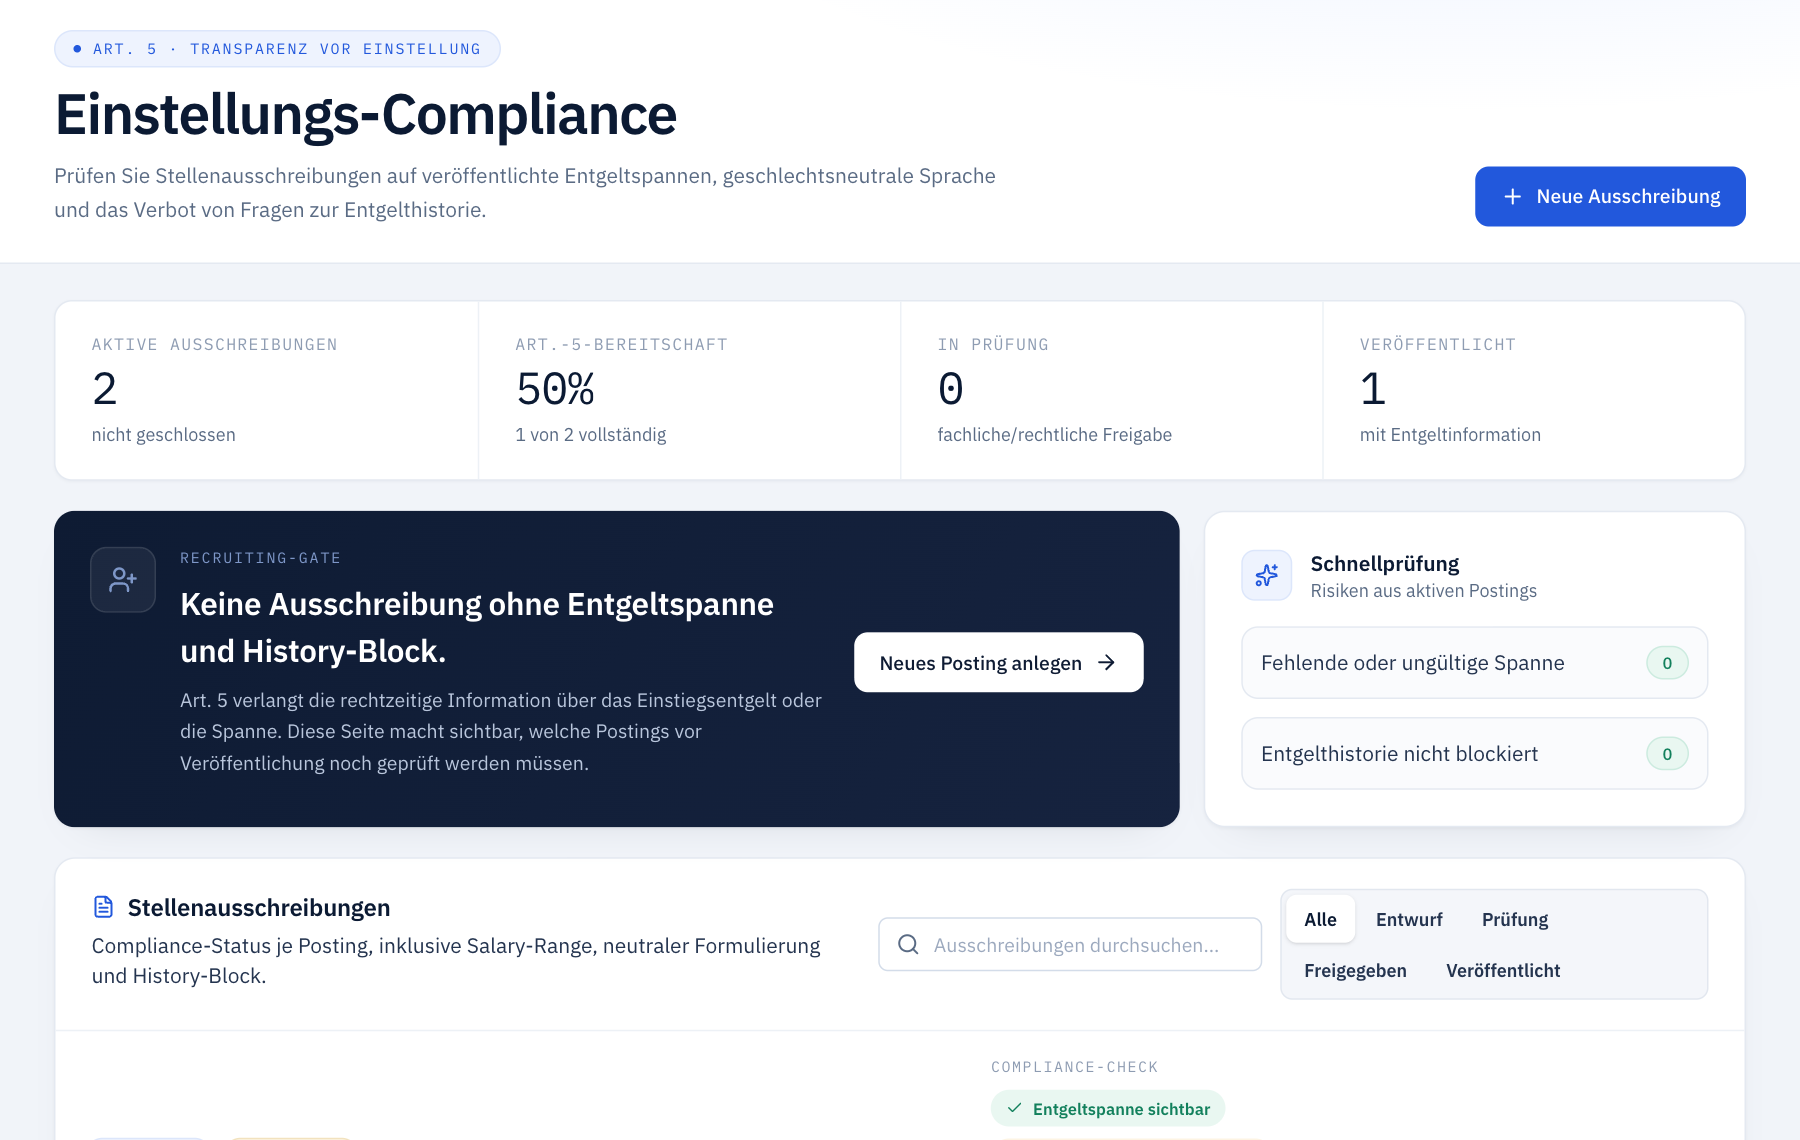Focus the Ausschreibungen durchsuchen search field
1800x1140 pixels.
click(x=1070, y=944)
